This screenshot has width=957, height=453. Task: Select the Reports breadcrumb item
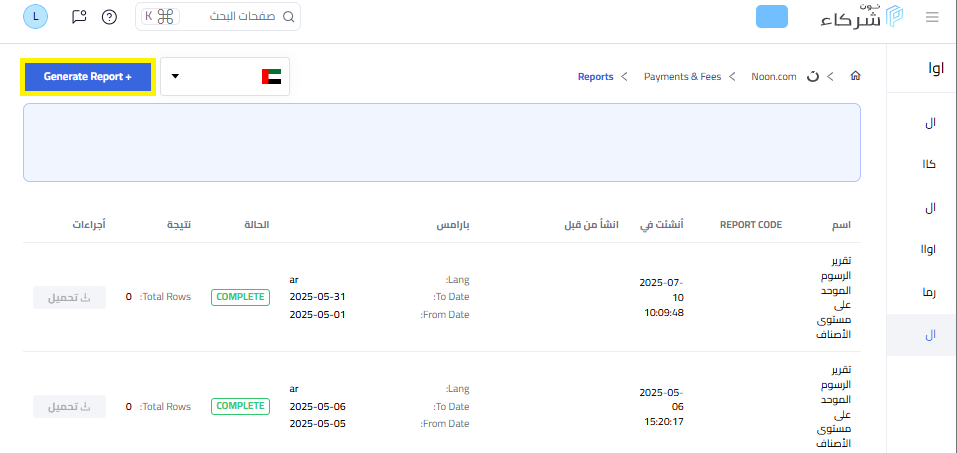pos(596,77)
